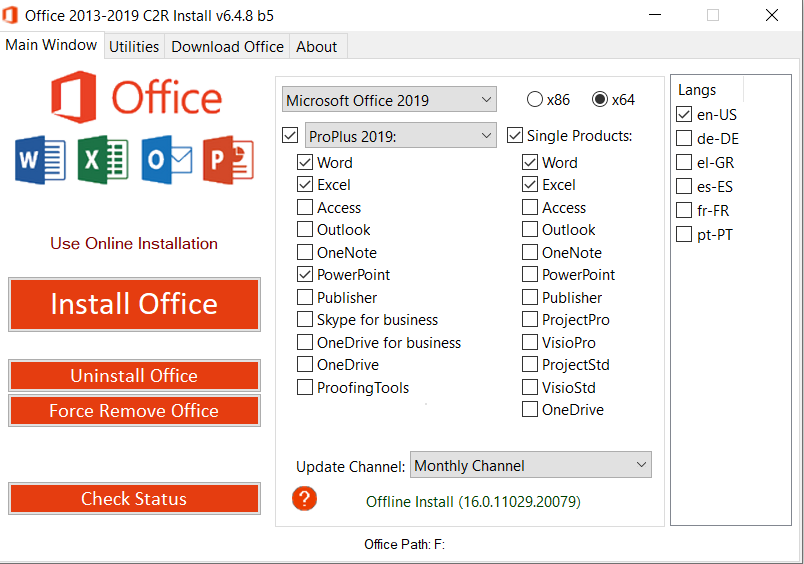Click the Word logo icon
This screenshot has width=804, height=564.
41,160
